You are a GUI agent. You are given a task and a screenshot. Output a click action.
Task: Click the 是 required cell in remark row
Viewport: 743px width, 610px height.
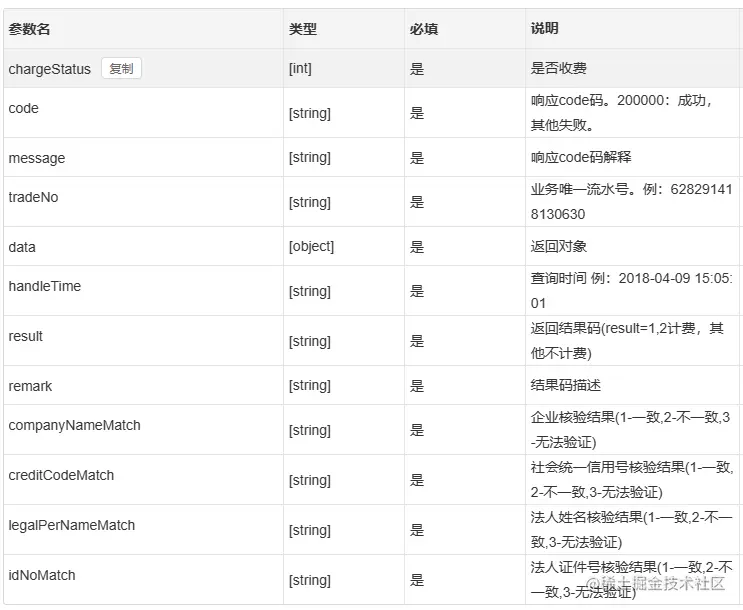pyautogui.click(x=417, y=386)
